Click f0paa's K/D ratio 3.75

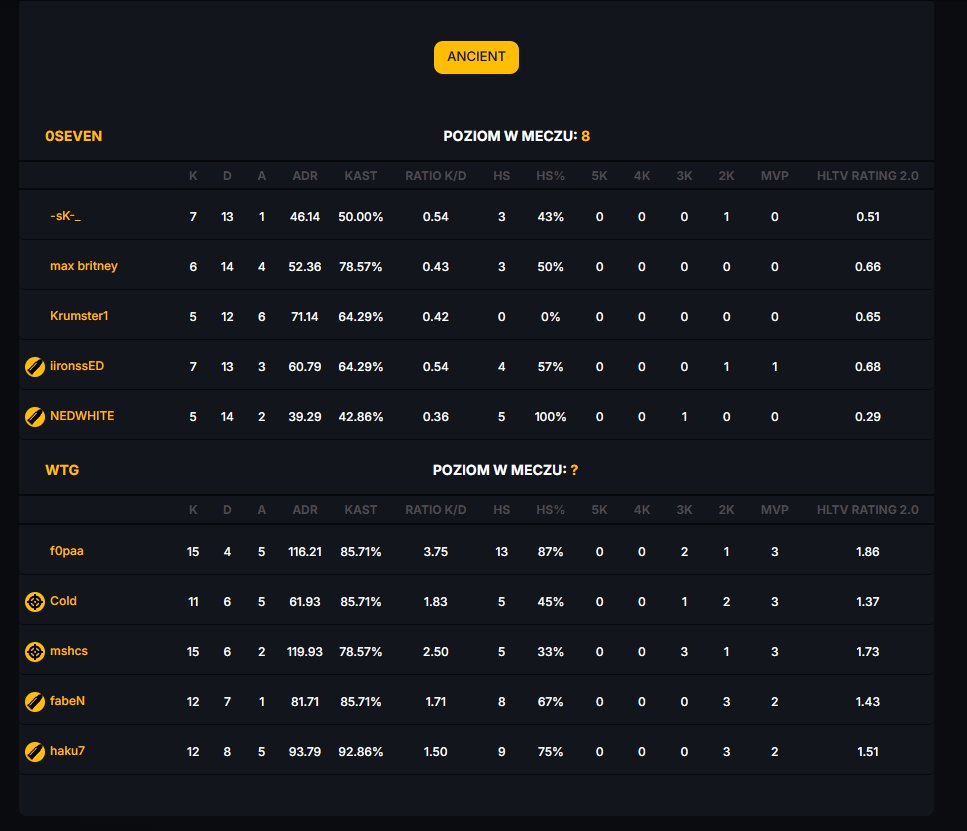coord(435,552)
